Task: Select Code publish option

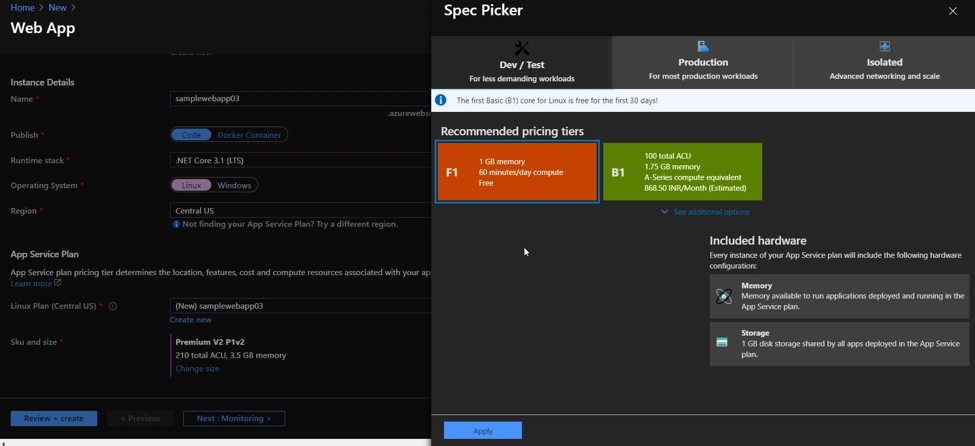Action: [191, 135]
